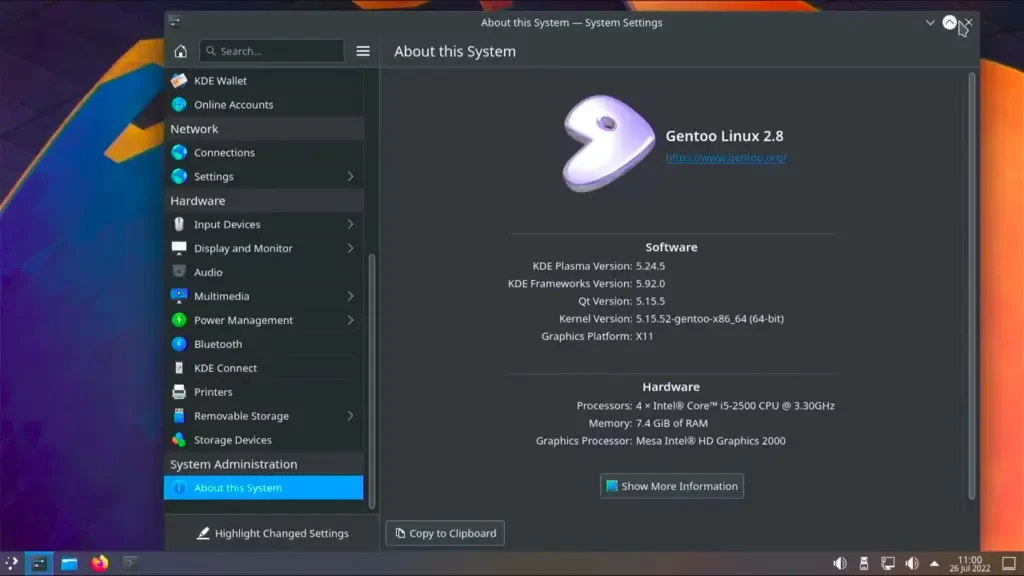The width and height of the screenshot is (1024, 576).
Task: Open the title bar dropdown arrow
Action: tap(930, 22)
